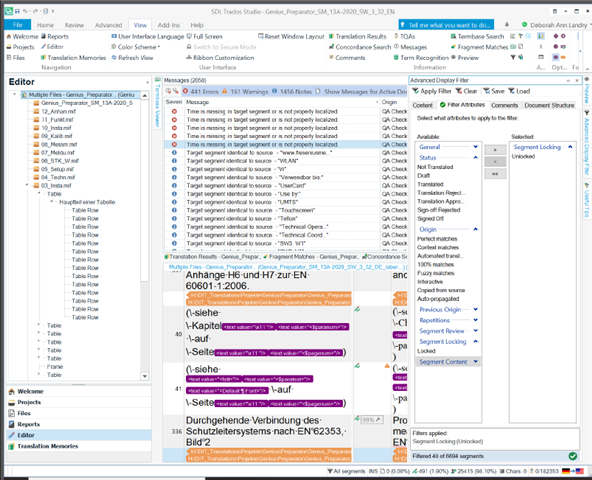Click the Tell me what you want to do box
This screenshot has height=480, width=592.
(x=446, y=25)
